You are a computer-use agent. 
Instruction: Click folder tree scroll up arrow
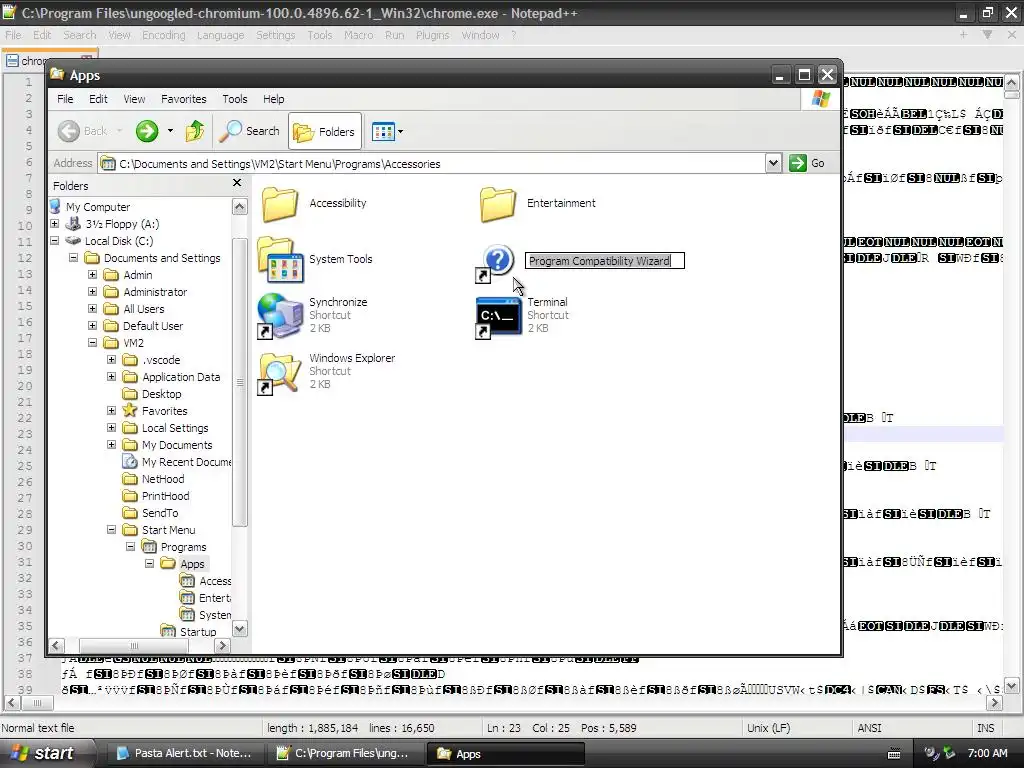coord(240,207)
